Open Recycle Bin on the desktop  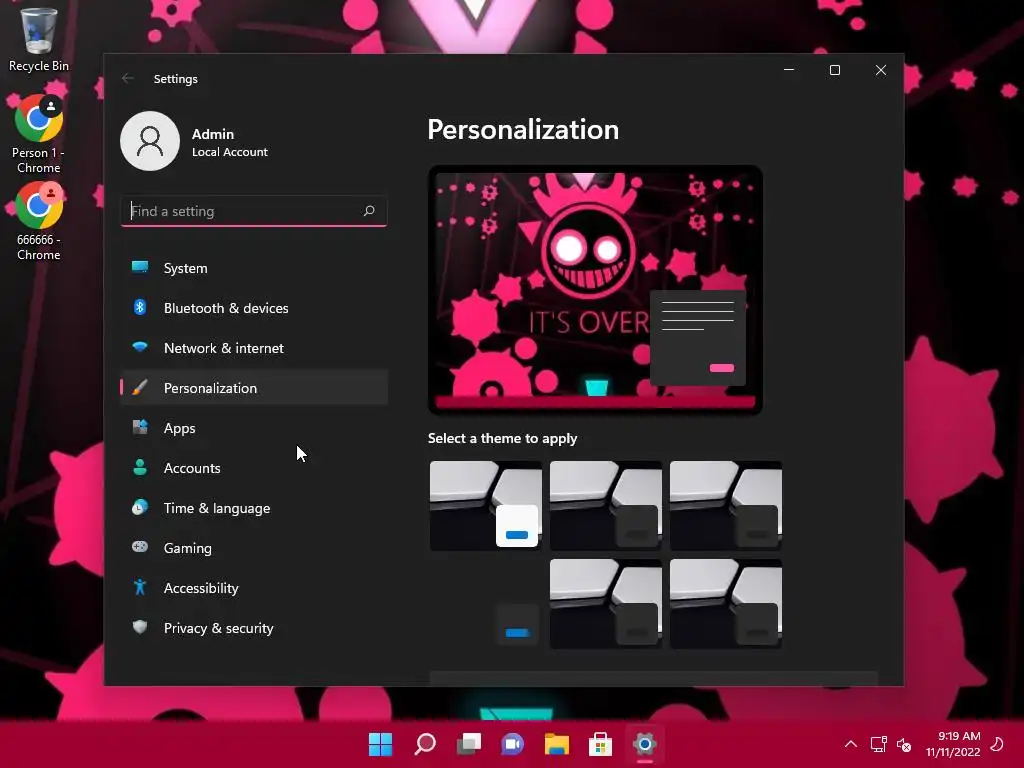[x=39, y=40]
